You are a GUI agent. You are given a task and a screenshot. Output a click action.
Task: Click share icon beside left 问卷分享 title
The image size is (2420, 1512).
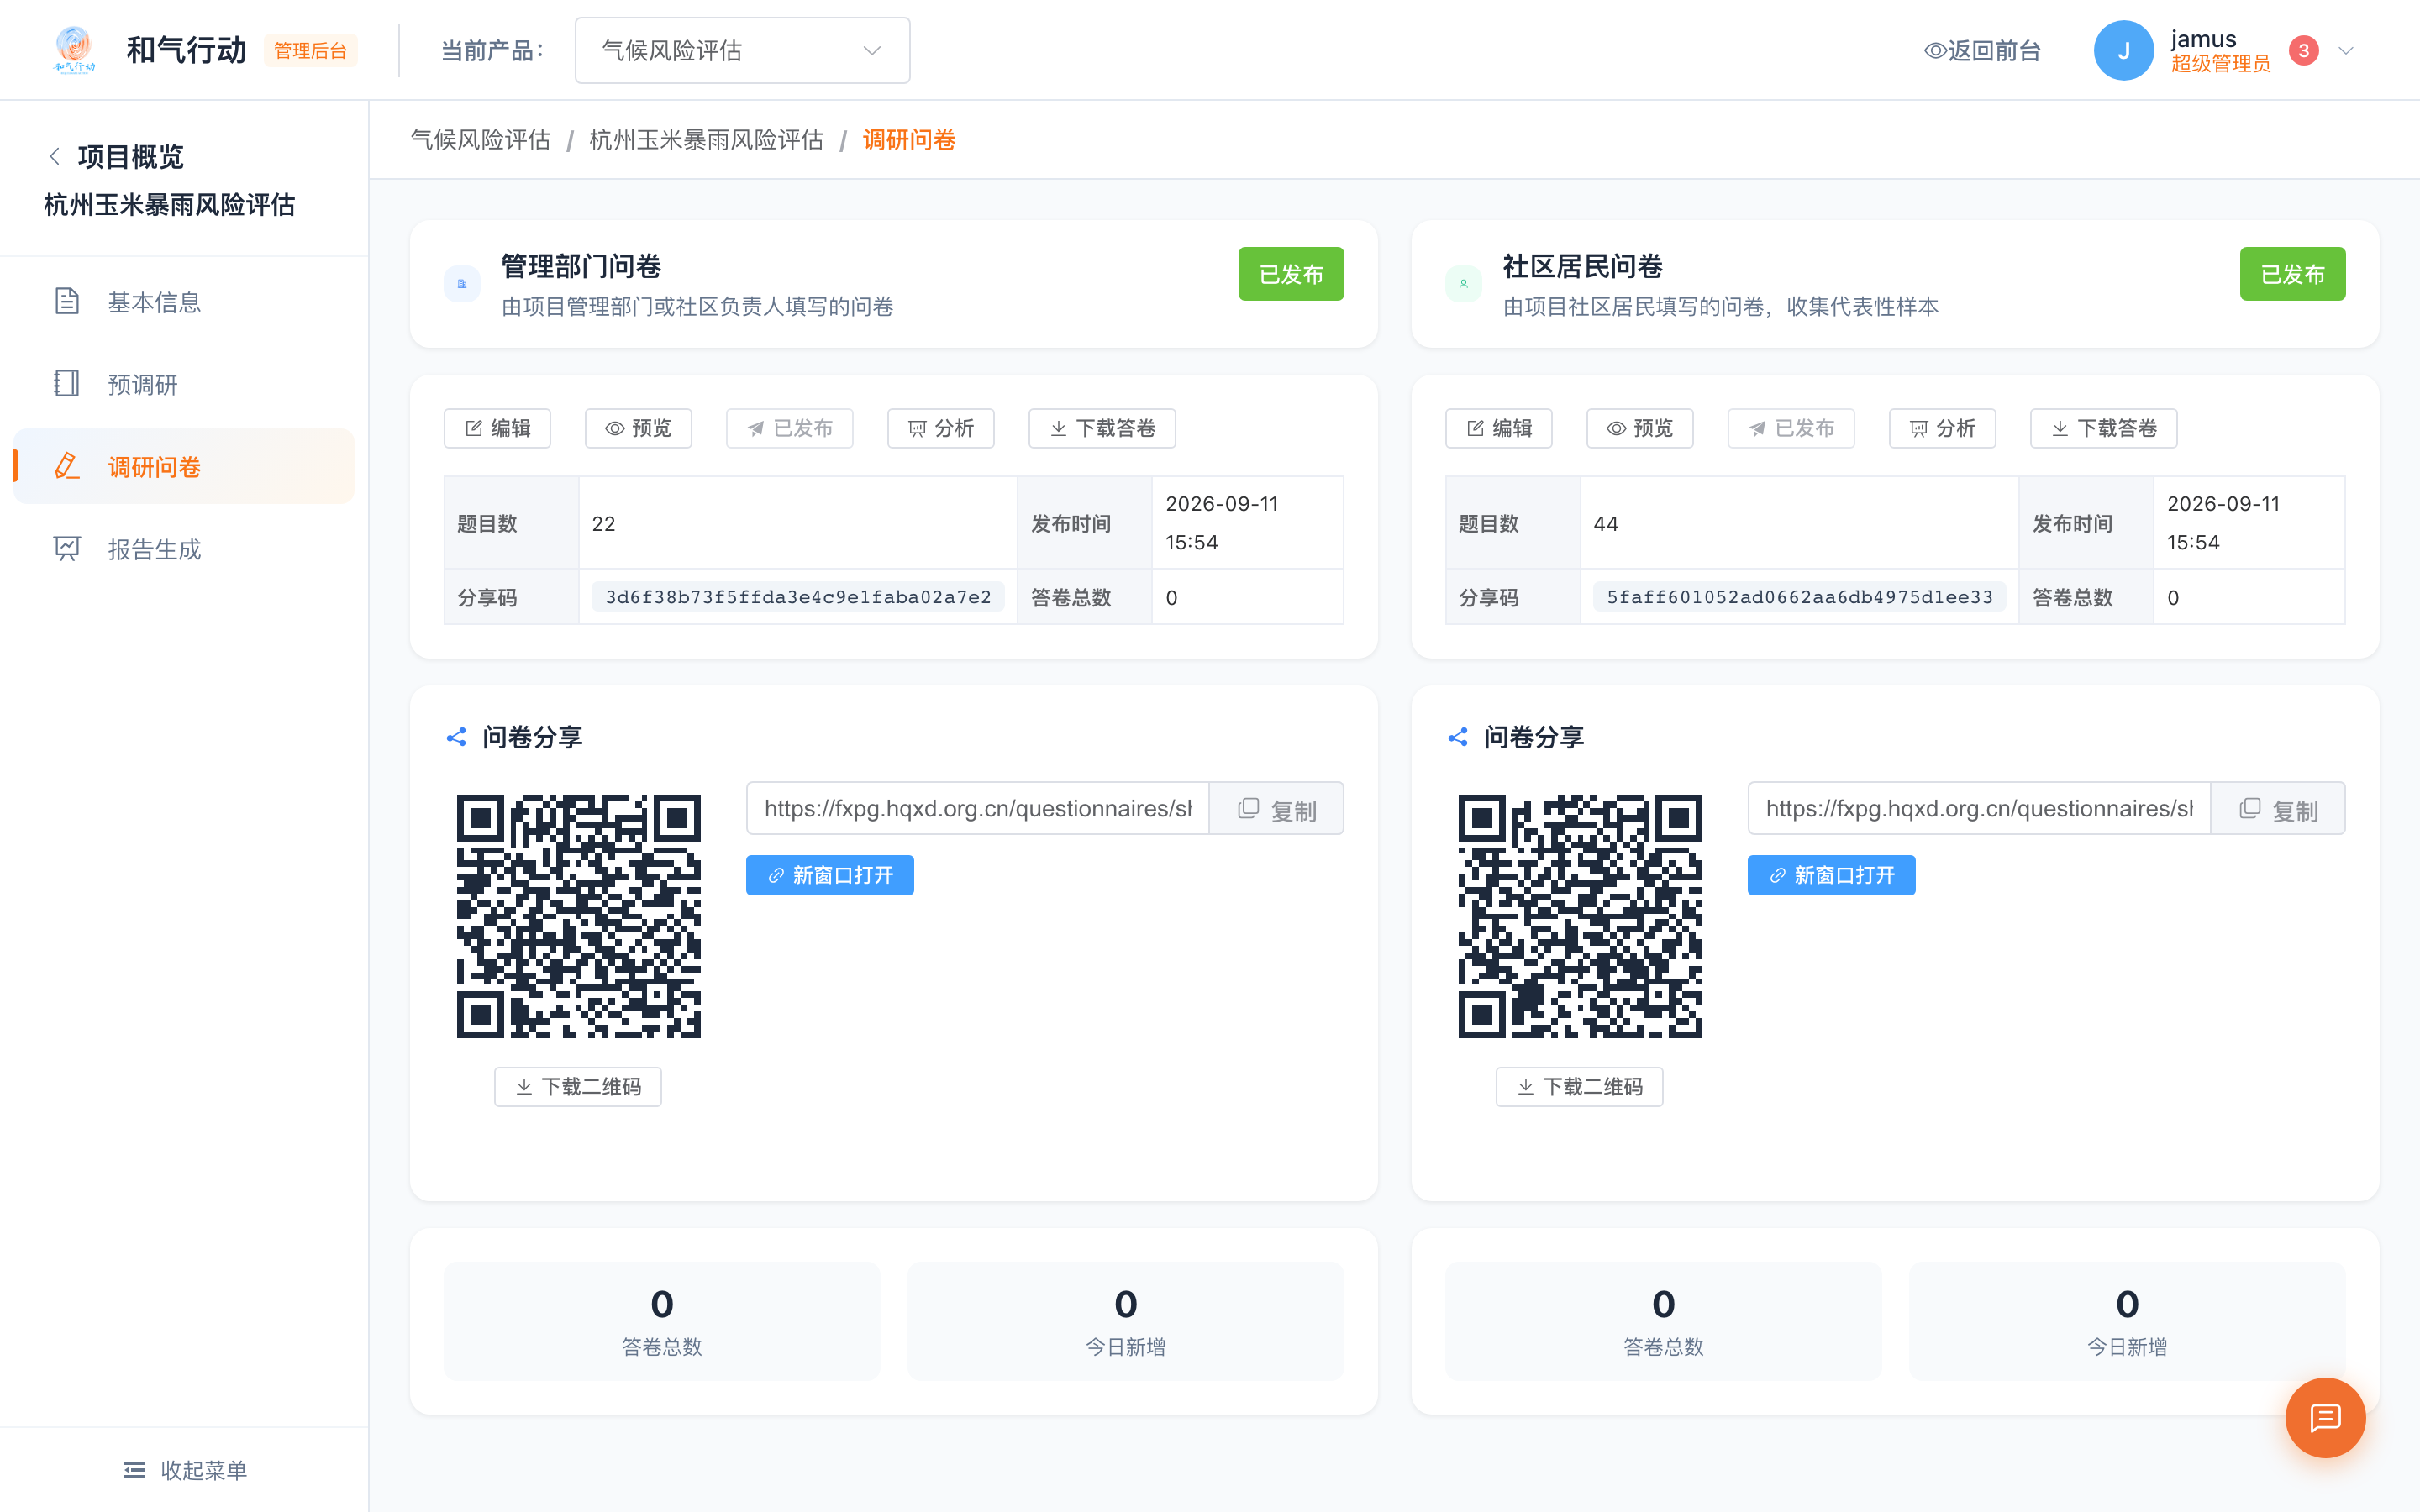click(x=456, y=737)
